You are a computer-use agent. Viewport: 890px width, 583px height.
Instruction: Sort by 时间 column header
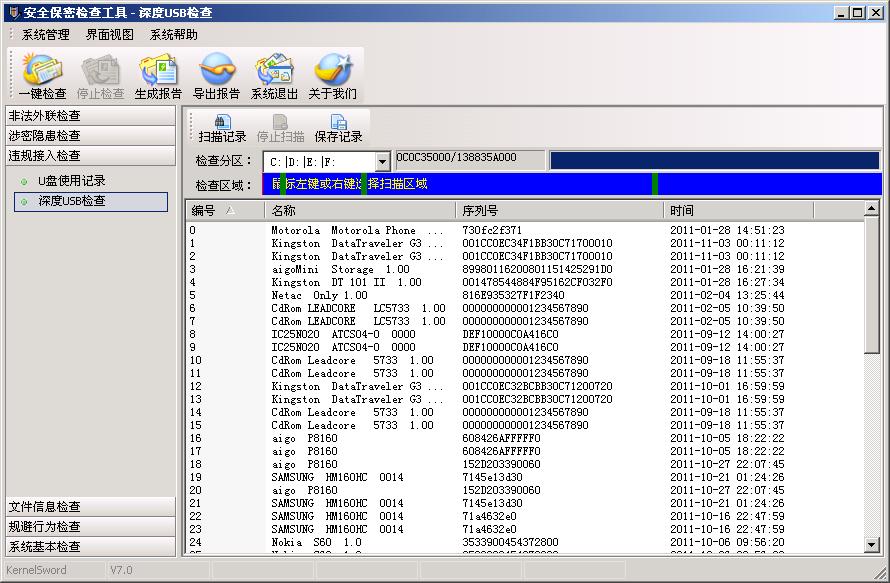click(x=738, y=211)
